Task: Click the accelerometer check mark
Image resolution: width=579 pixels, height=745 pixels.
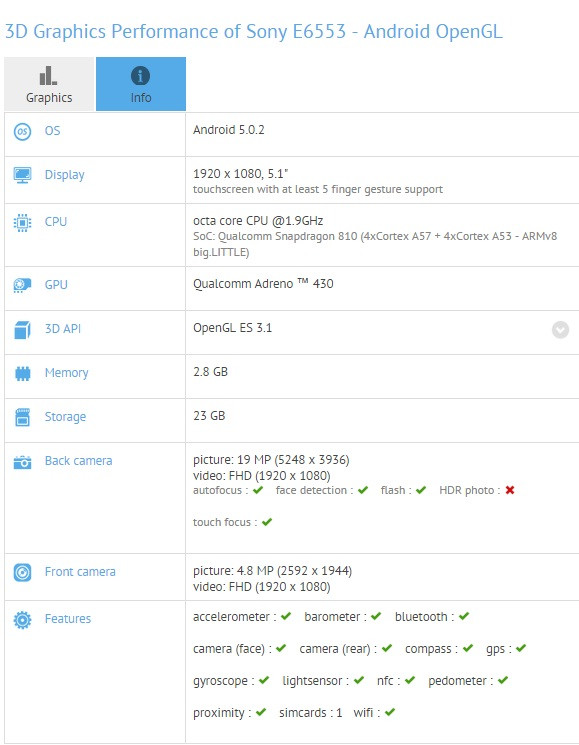Action: [285, 616]
